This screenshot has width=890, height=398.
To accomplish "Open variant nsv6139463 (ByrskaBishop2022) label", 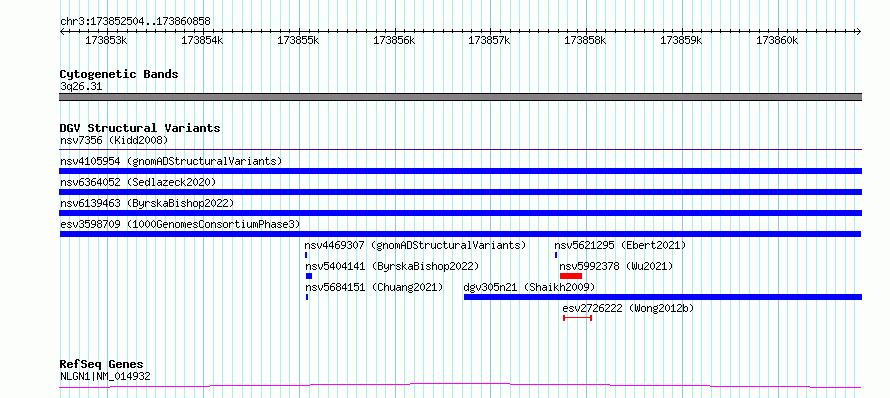I will pos(147,203).
